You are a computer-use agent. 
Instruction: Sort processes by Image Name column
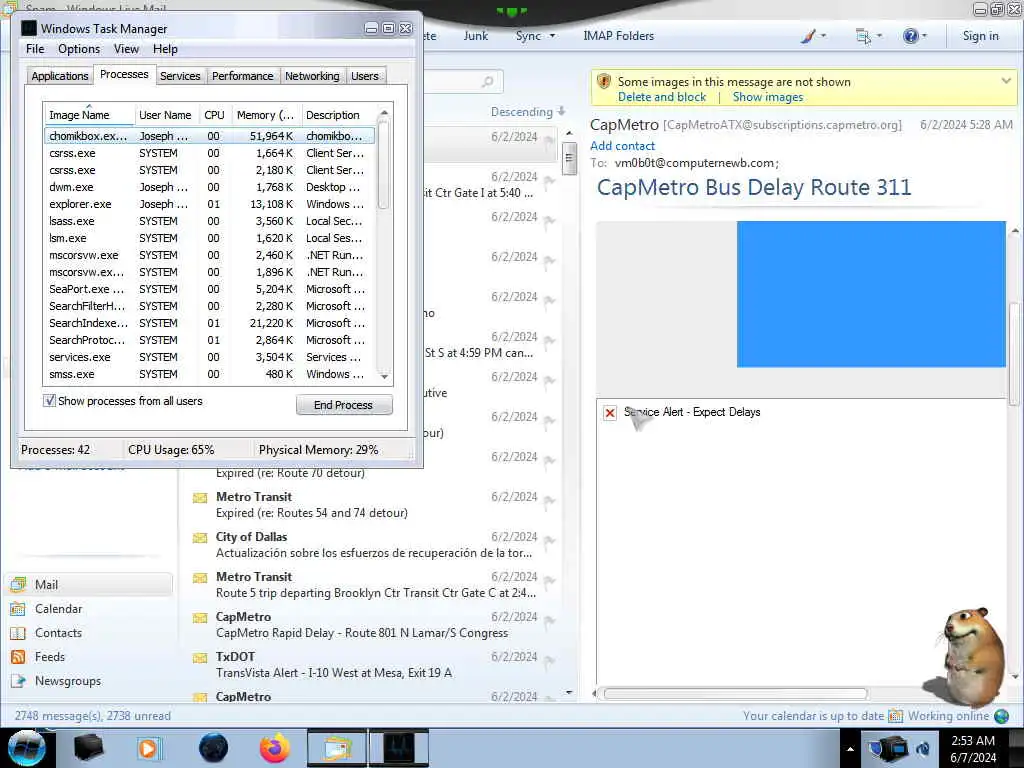coord(88,115)
